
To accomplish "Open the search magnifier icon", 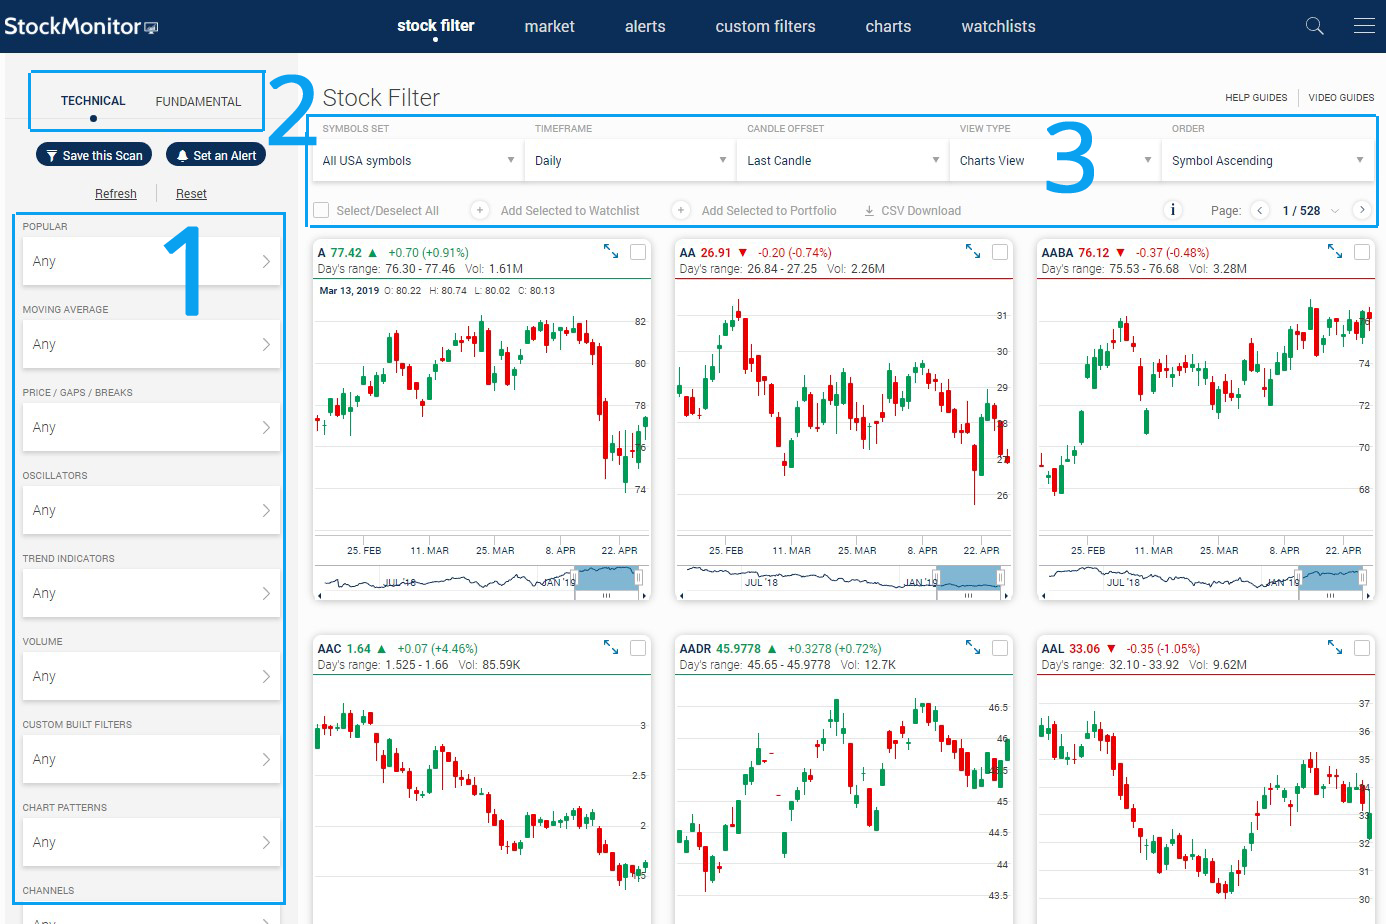I will (x=1315, y=26).
